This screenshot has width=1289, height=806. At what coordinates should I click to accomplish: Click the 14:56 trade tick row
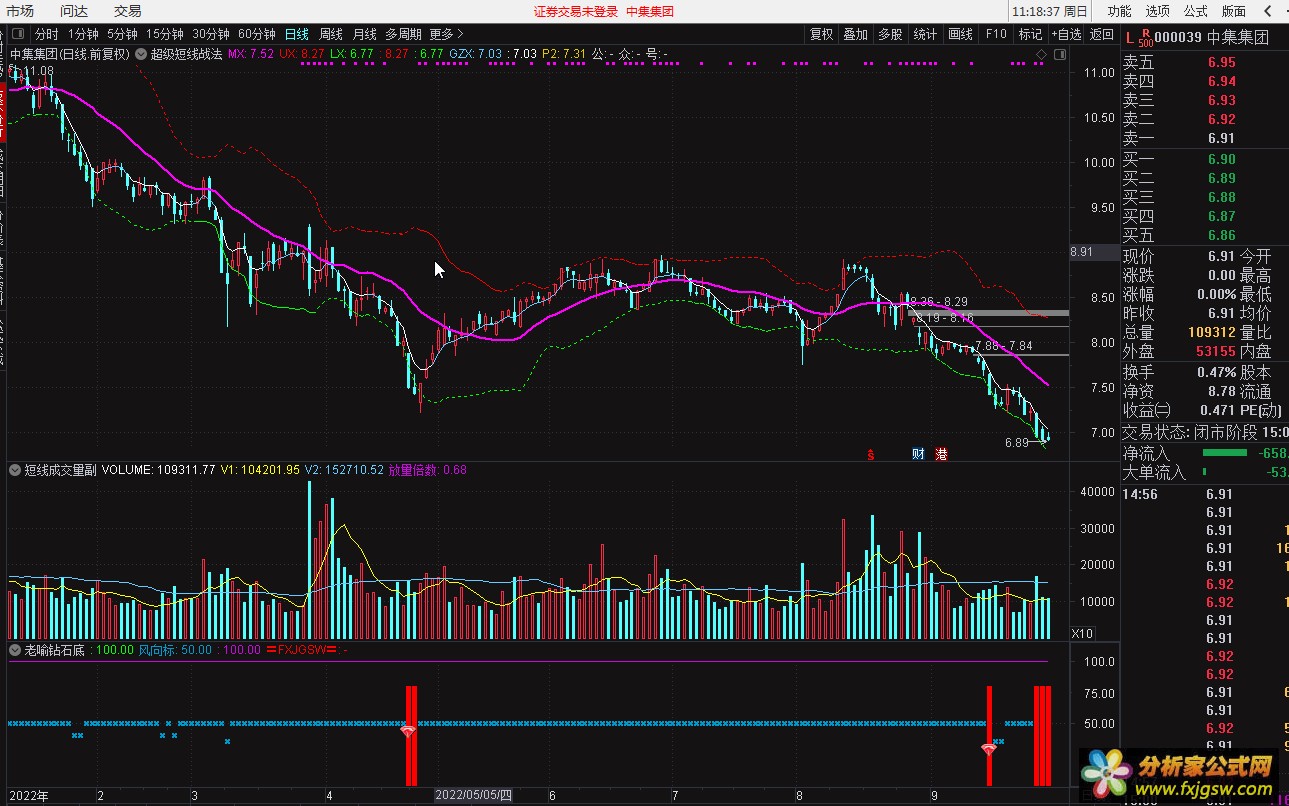(1204, 494)
